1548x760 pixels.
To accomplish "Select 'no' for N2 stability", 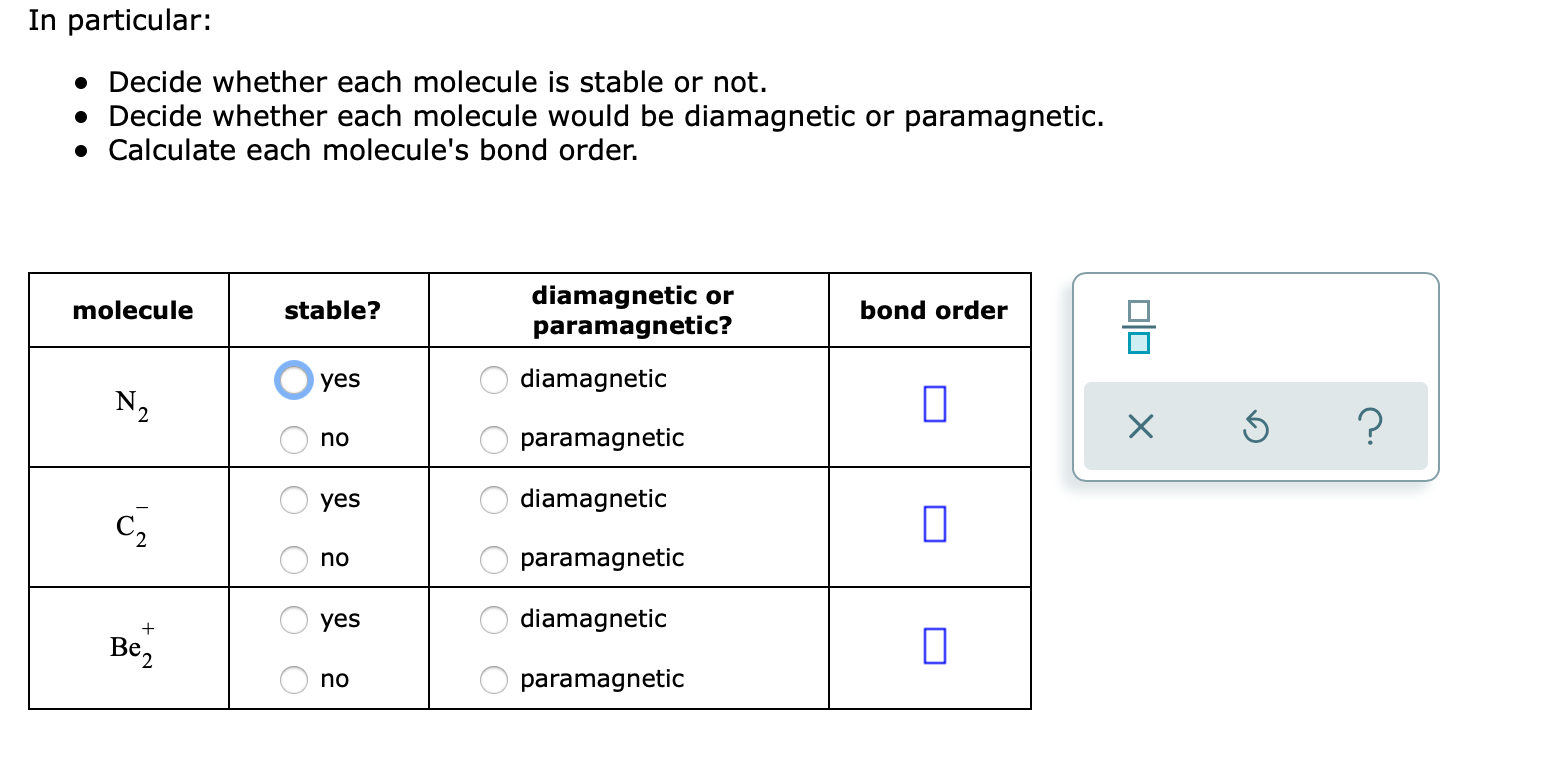I will (294, 439).
